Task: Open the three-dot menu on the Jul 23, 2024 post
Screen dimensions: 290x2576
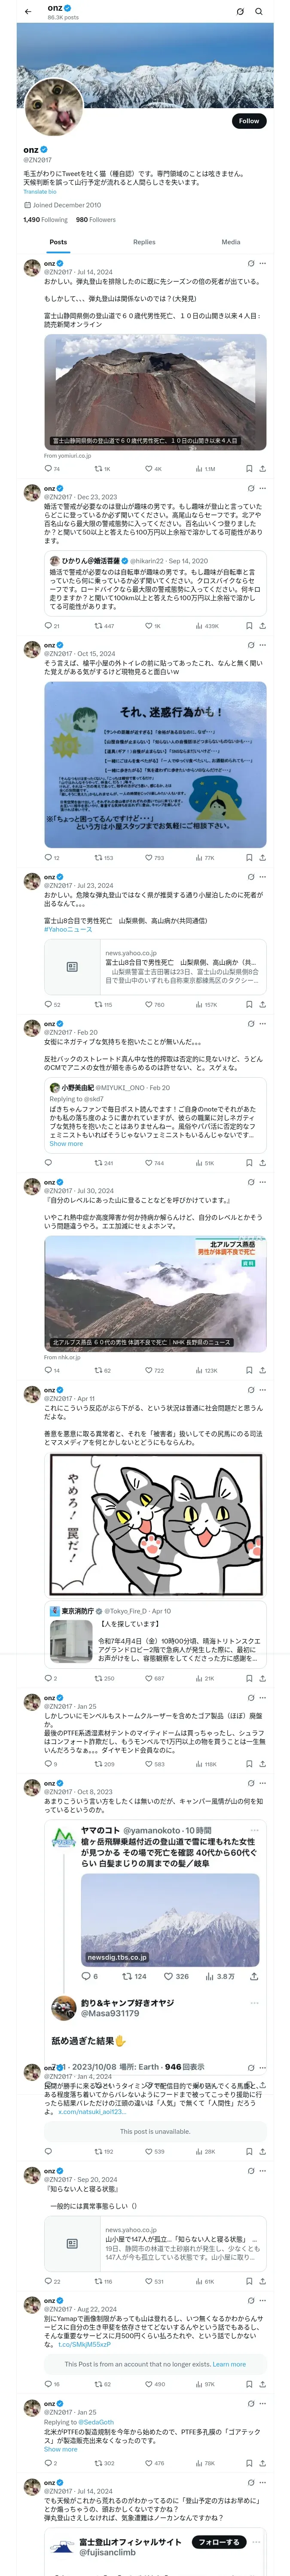Action: click(x=263, y=877)
